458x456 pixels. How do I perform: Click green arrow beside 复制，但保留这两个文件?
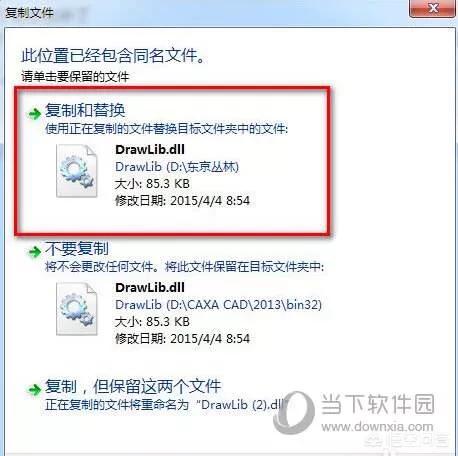coord(34,389)
